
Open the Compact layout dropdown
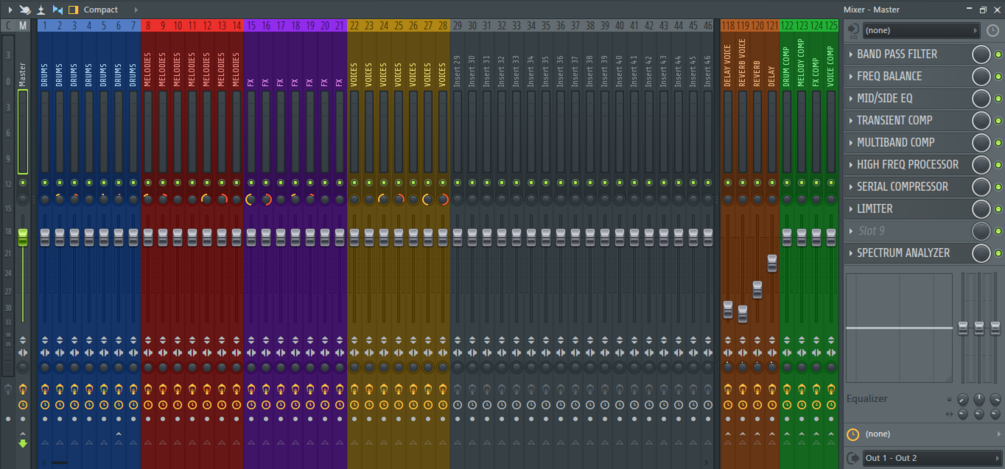click(110, 10)
